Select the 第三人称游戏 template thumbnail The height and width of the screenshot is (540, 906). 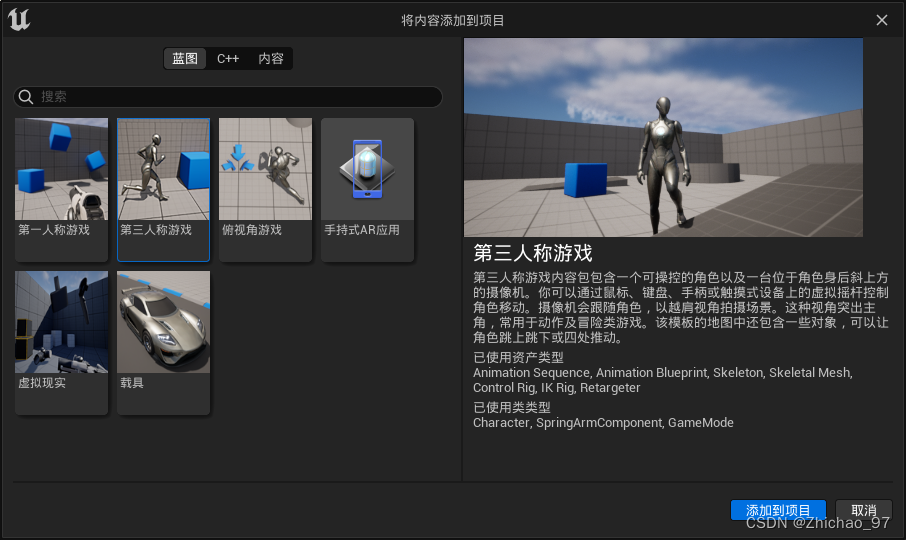coord(164,169)
